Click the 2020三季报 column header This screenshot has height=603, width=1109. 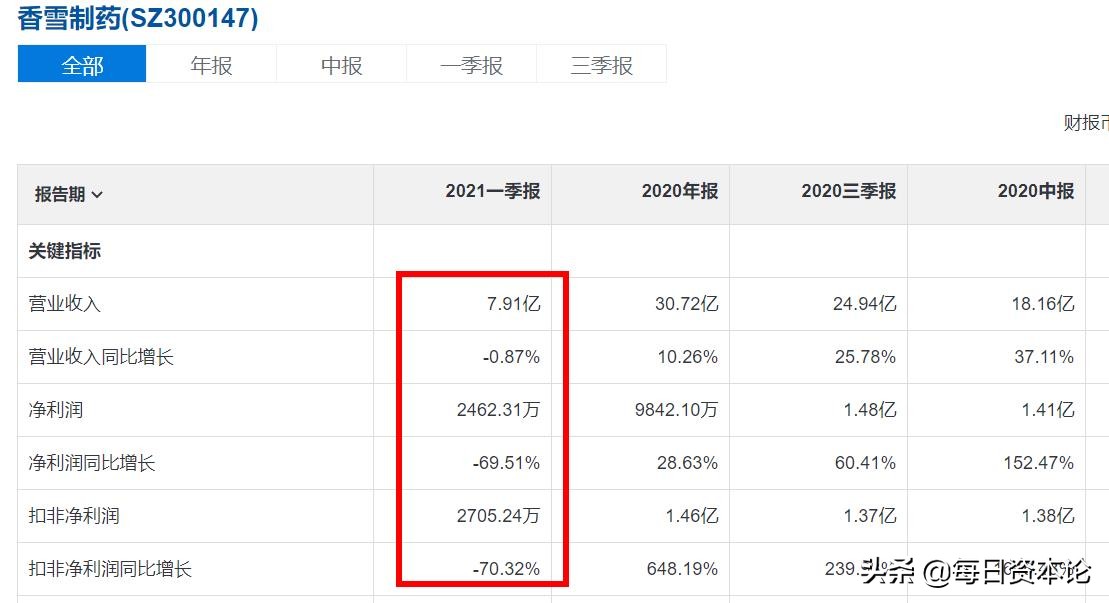[848, 191]
